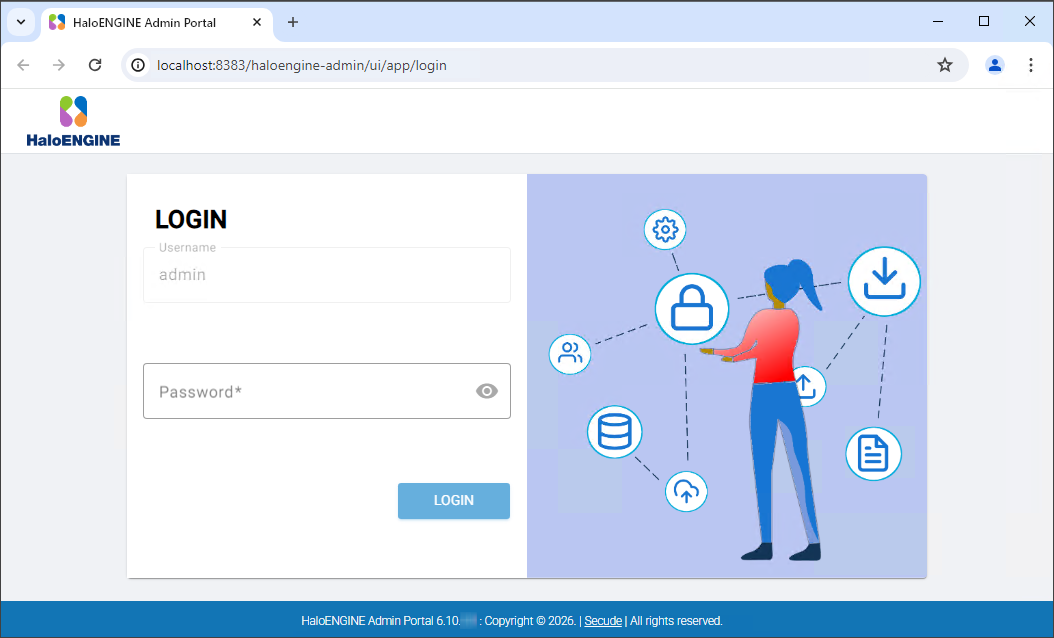Viewport: 1054px width, 638px height.
Task: Click the download icon on the illustration
Action: tap(884, 281)
